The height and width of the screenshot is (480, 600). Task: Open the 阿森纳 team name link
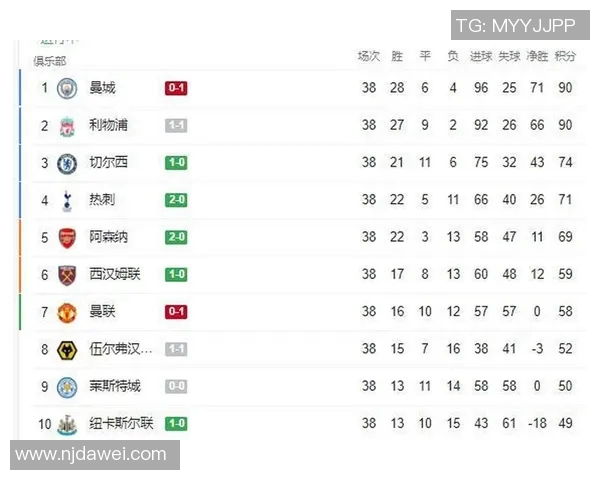[x=108, y=237]
